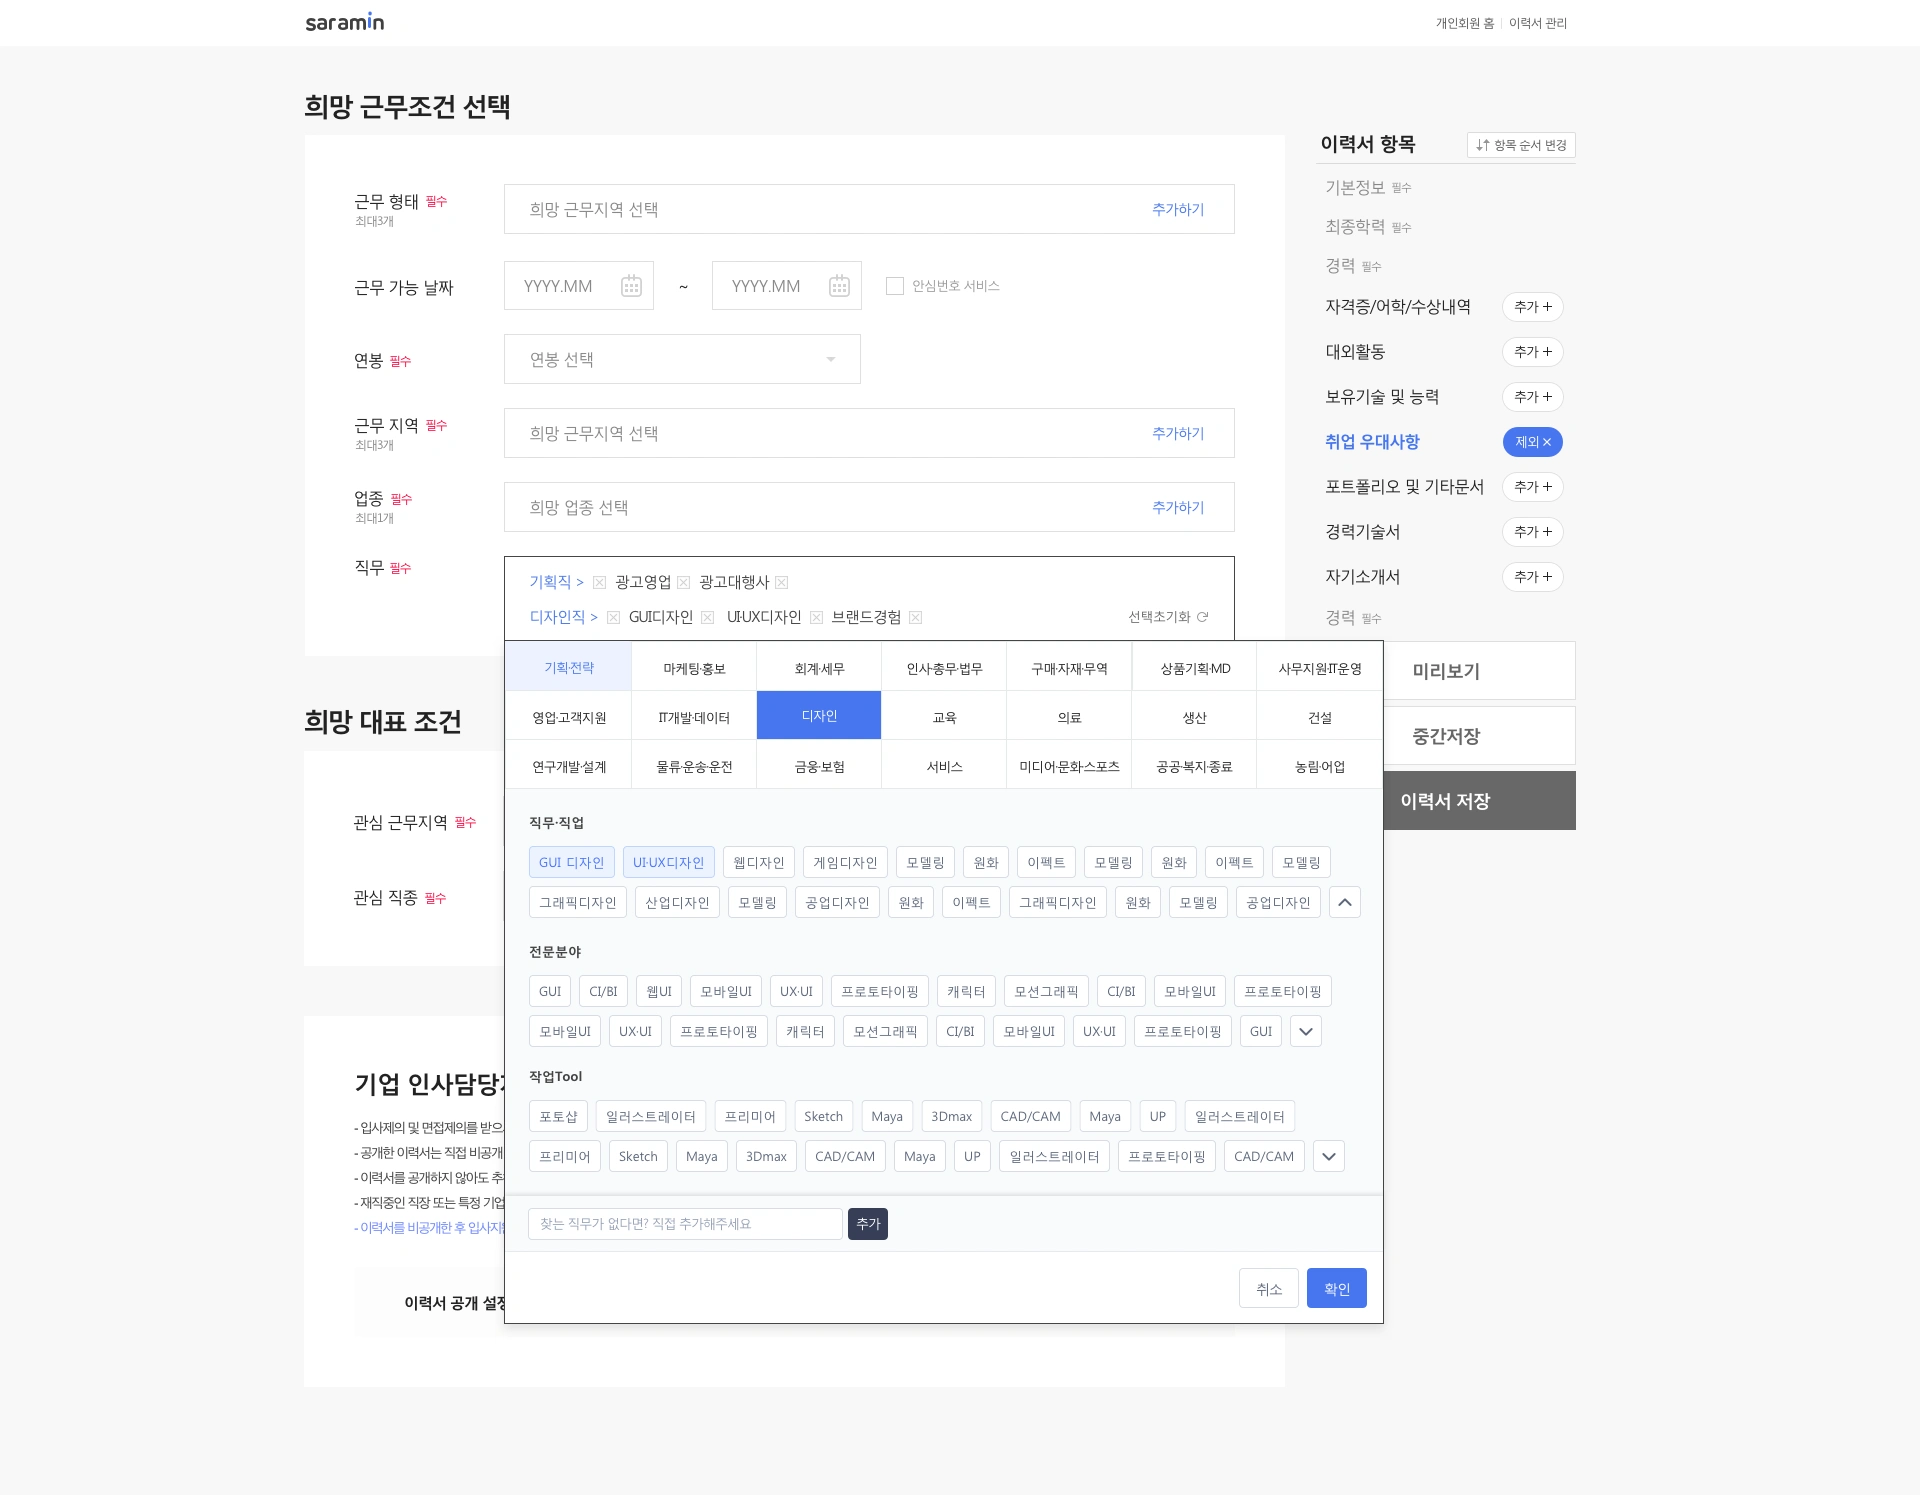This screenshot has width=1920, height=1495.
Task: Remove 광고영업 using the X after it
Action: click(x=683, y=582)
